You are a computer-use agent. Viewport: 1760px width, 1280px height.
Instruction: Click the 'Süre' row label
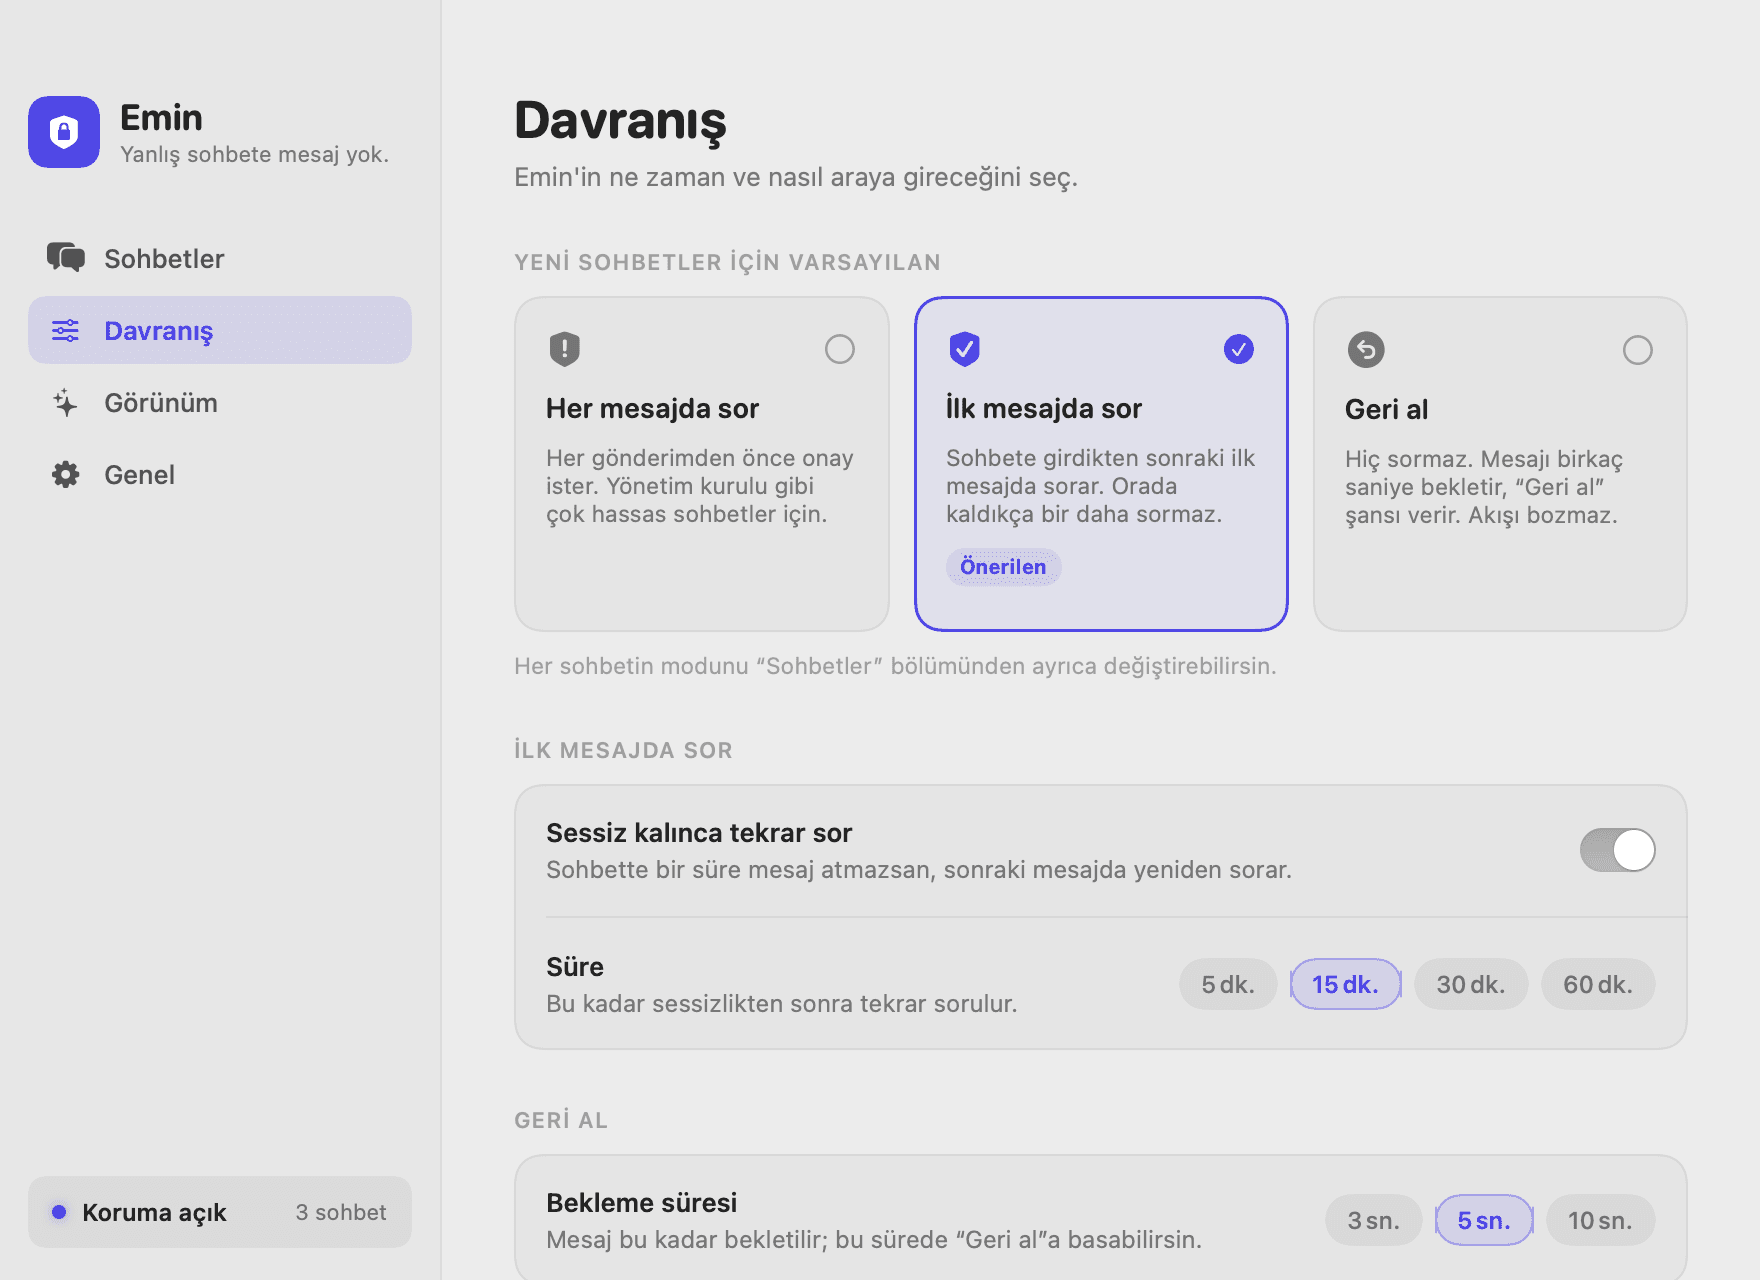coord(575,966)
